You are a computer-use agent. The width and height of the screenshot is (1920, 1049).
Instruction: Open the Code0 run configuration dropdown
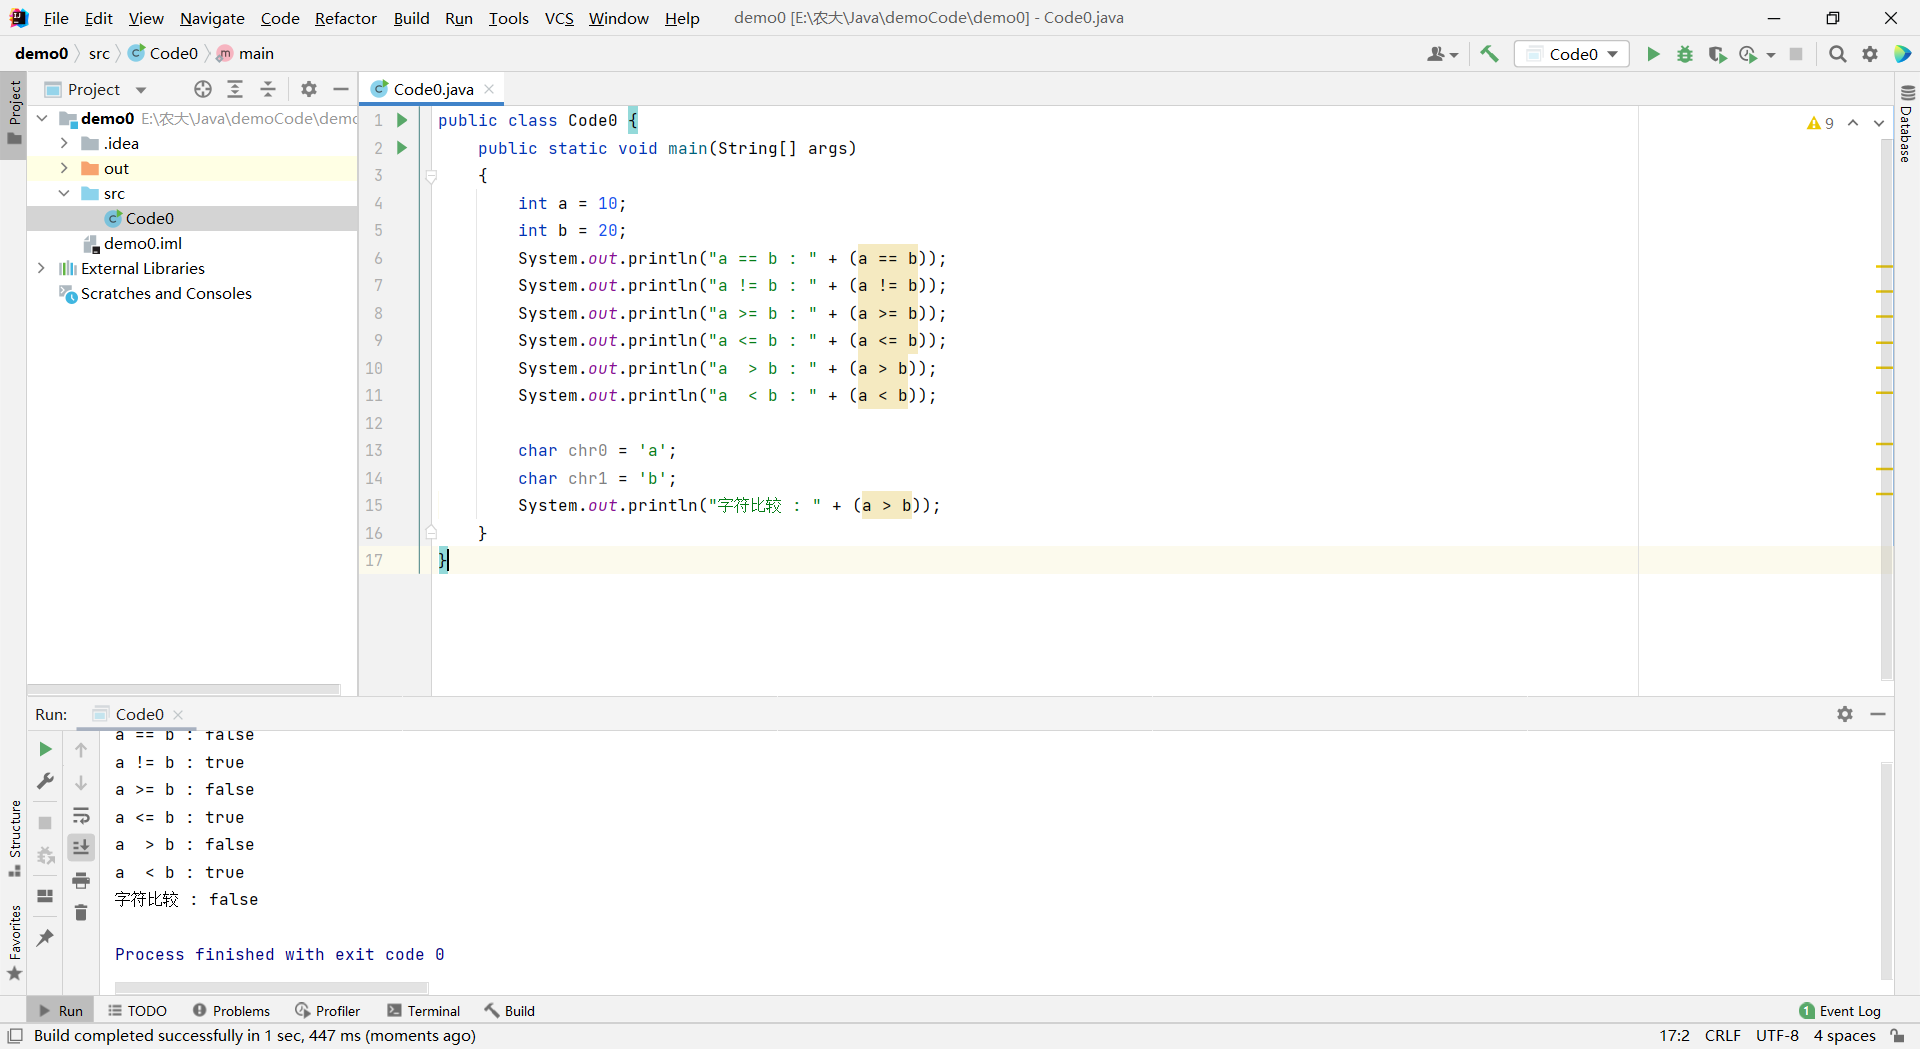coord(1572,54)
